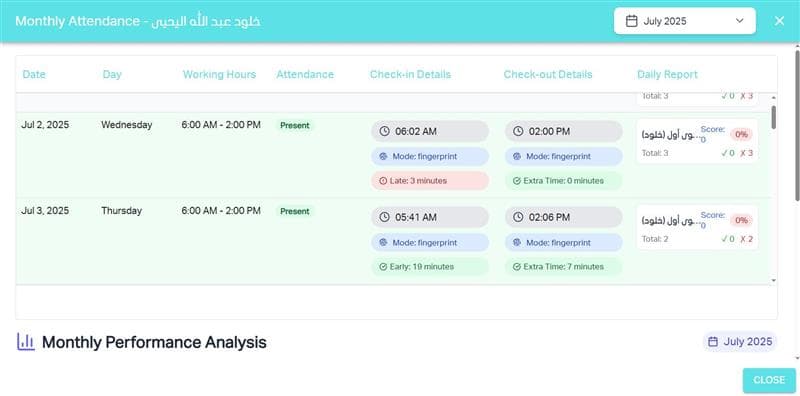
Task: Click check icon in Early: 19 minutes badge
Action: [383, 266]
